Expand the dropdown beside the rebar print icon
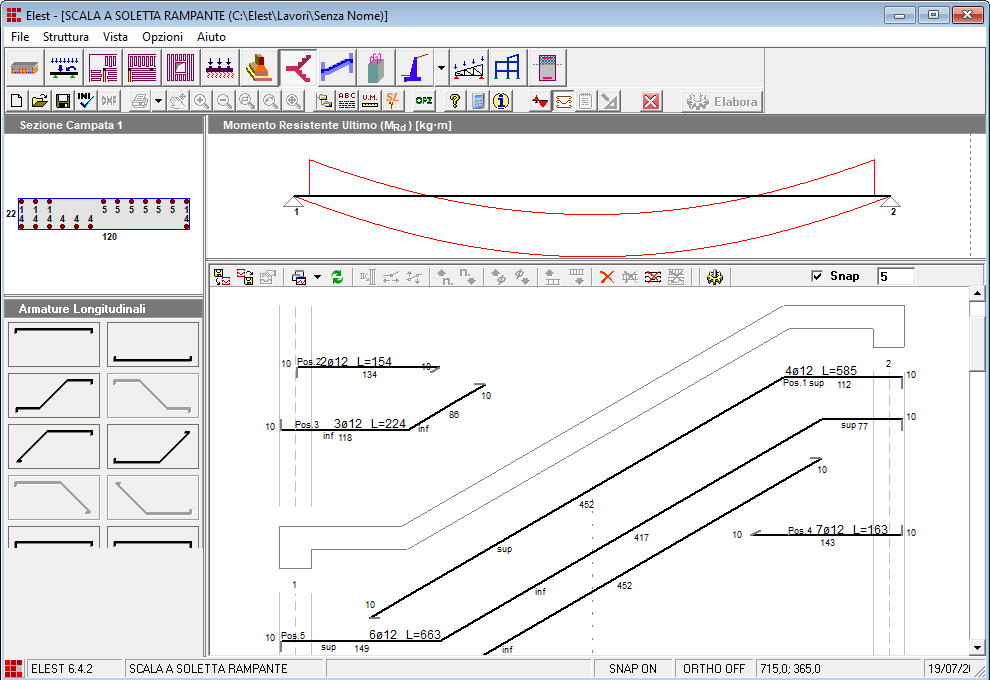Viewport: 990px width, 680px height. (317, 277)
